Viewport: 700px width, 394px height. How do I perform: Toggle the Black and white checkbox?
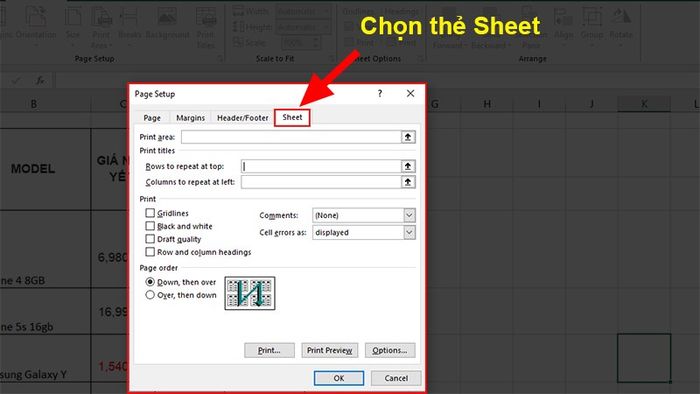tap(150, 226)
